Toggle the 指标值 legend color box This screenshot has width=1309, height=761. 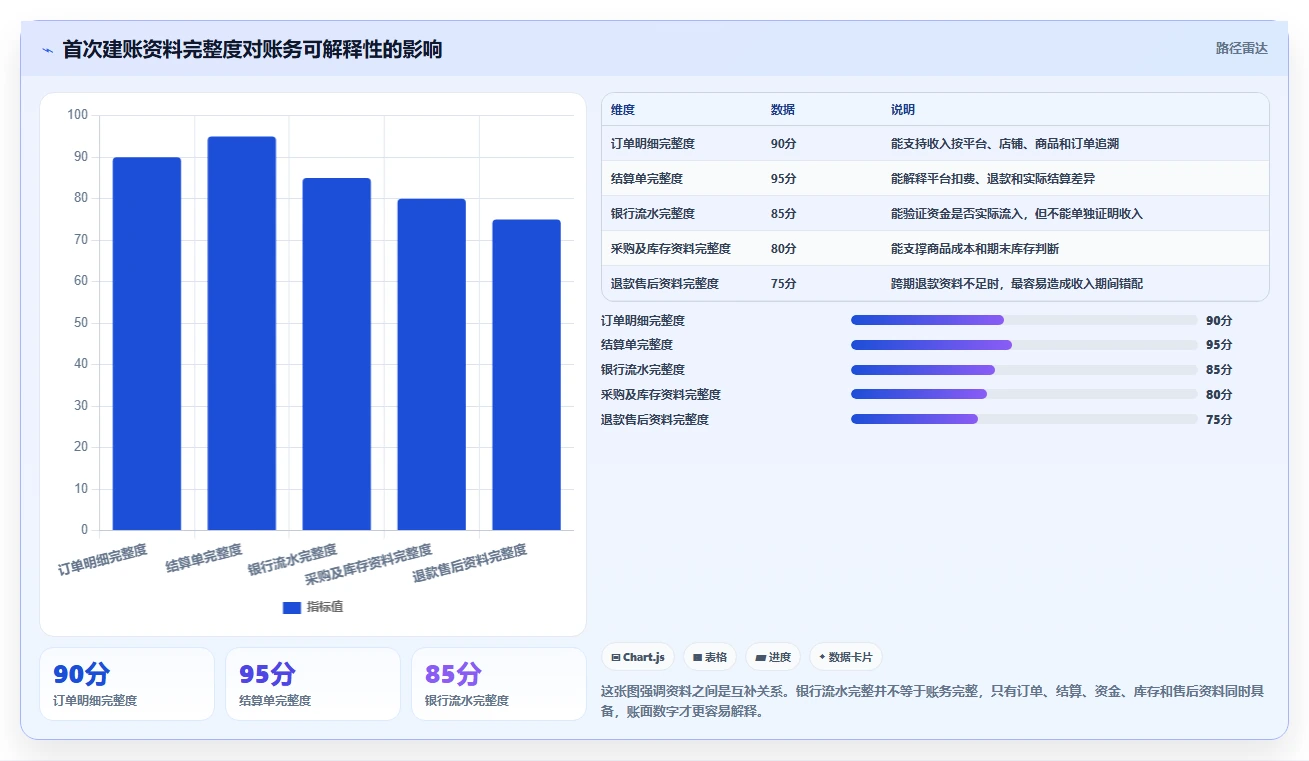[292, 607]
